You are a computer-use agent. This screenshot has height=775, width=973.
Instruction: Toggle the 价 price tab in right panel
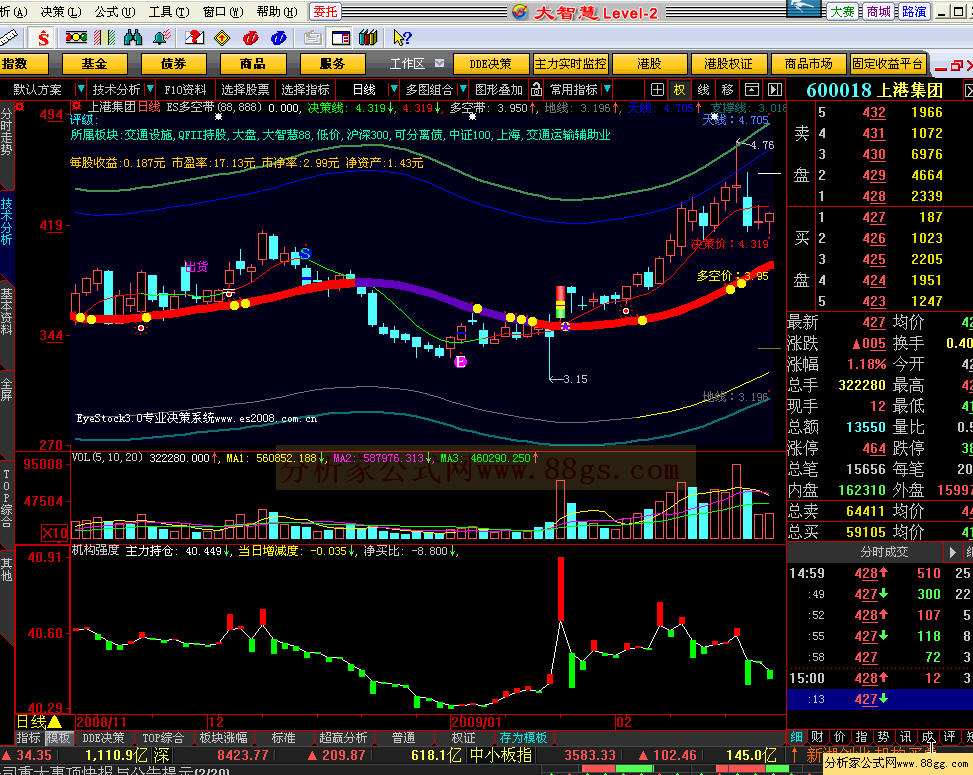[840, 737]
